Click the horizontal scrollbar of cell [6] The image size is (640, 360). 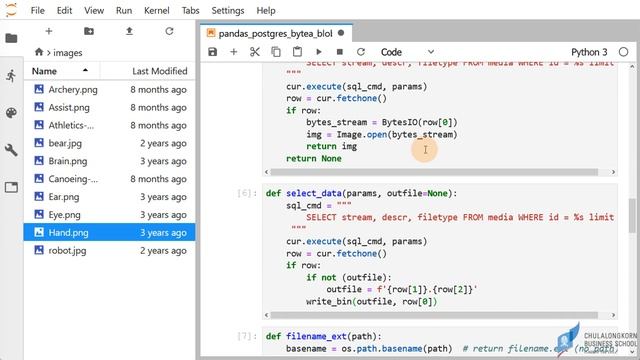[x=434, y=315]
